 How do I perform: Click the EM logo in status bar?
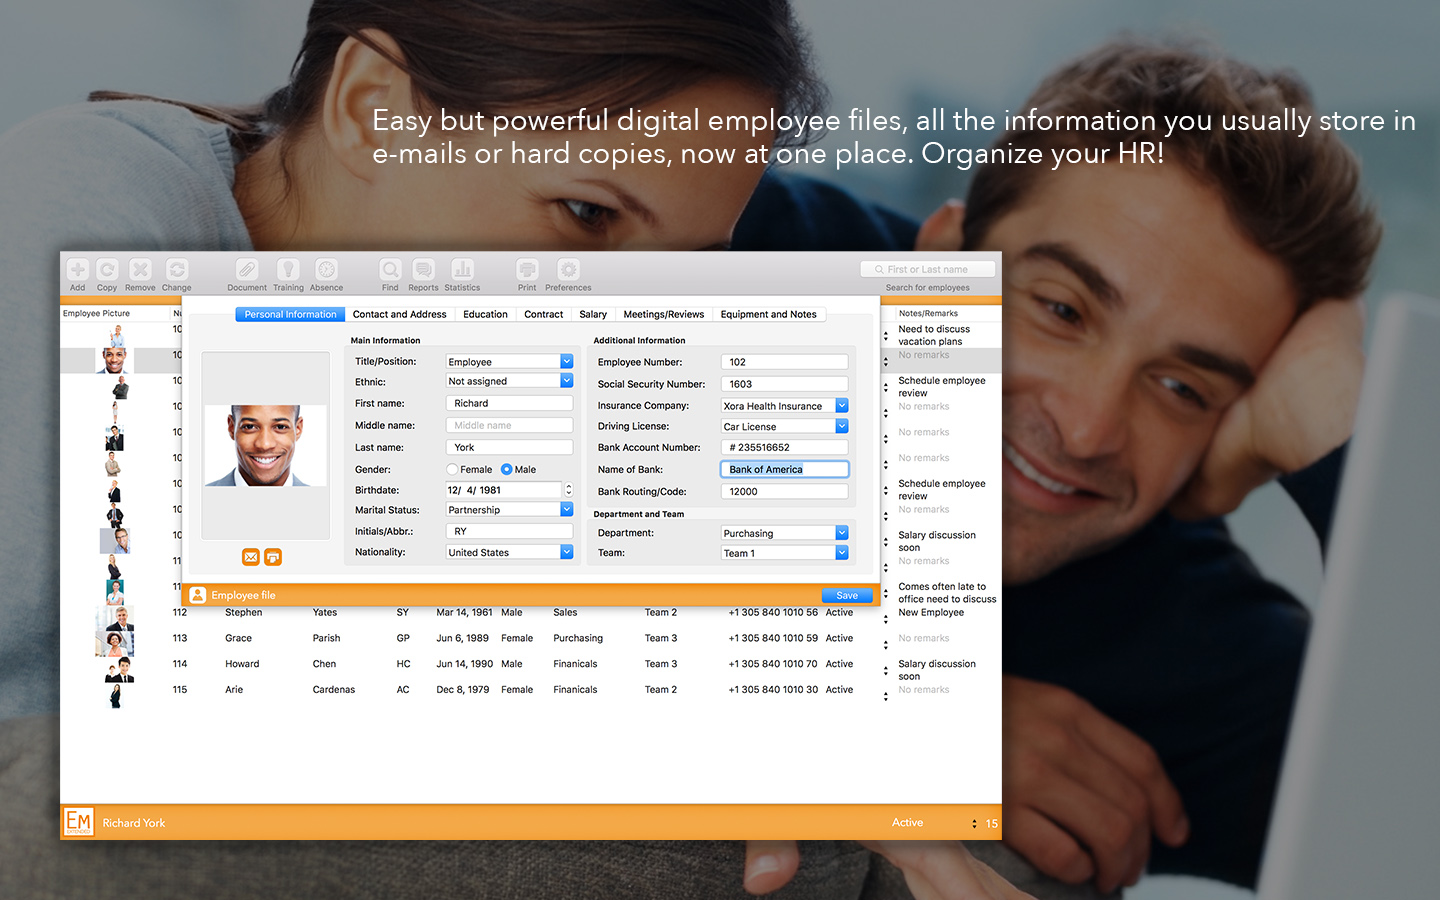(79, 822)
